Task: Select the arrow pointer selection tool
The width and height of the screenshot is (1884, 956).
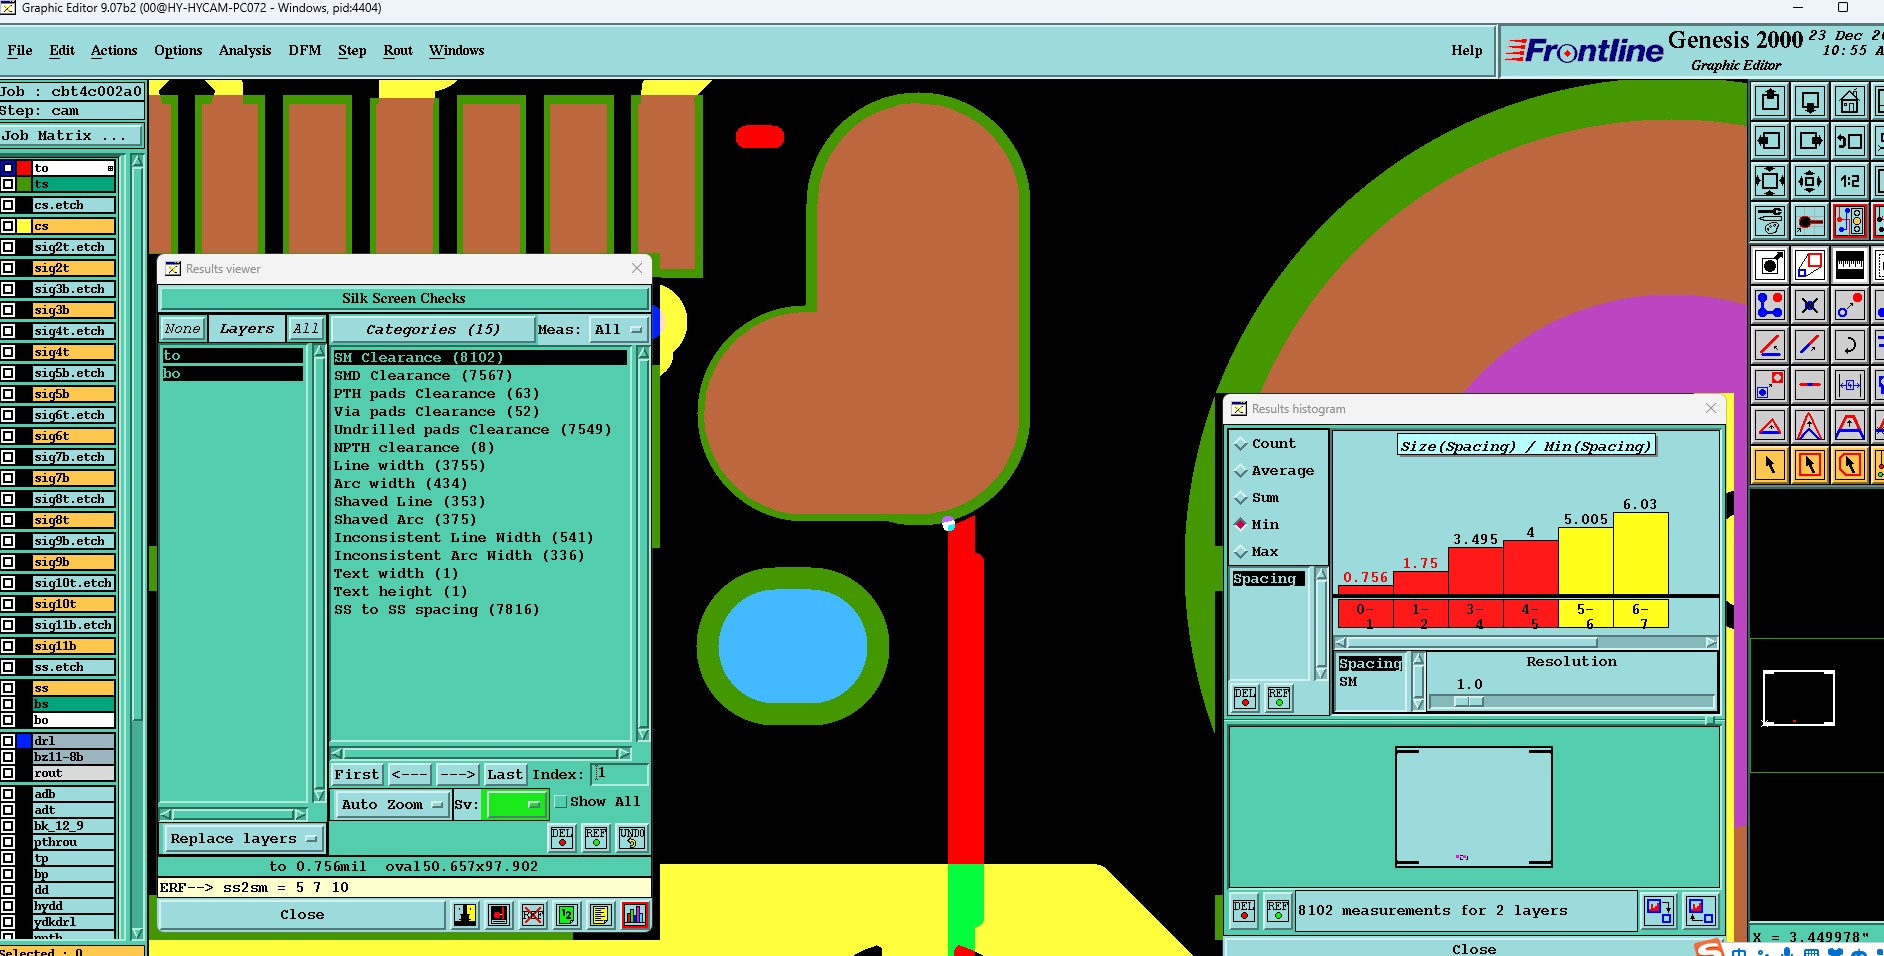Action: [x=1770, y=465]
